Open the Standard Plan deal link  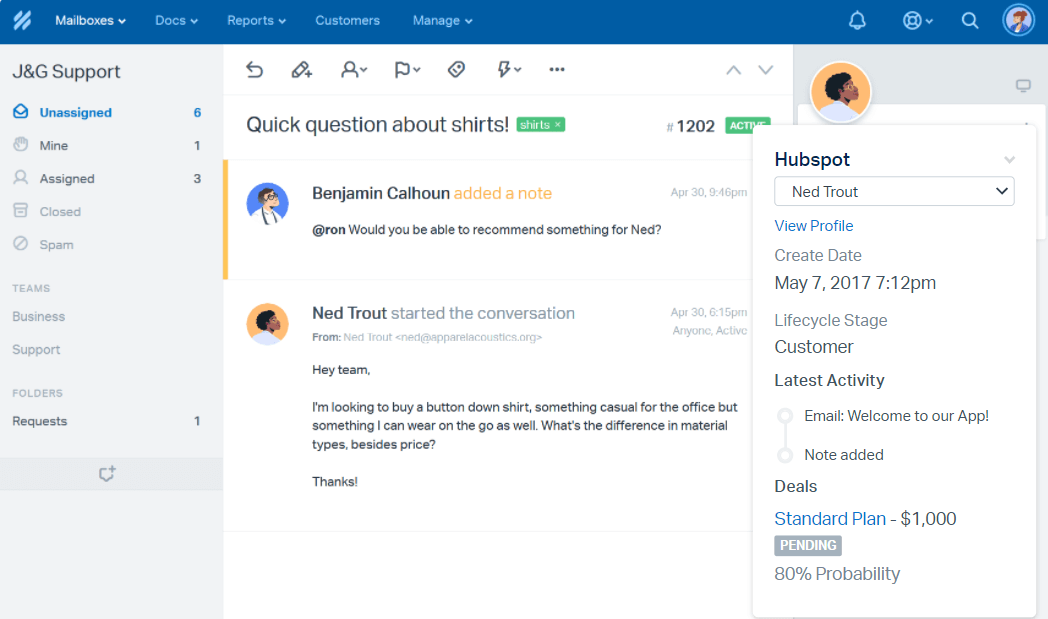(830, 519)
